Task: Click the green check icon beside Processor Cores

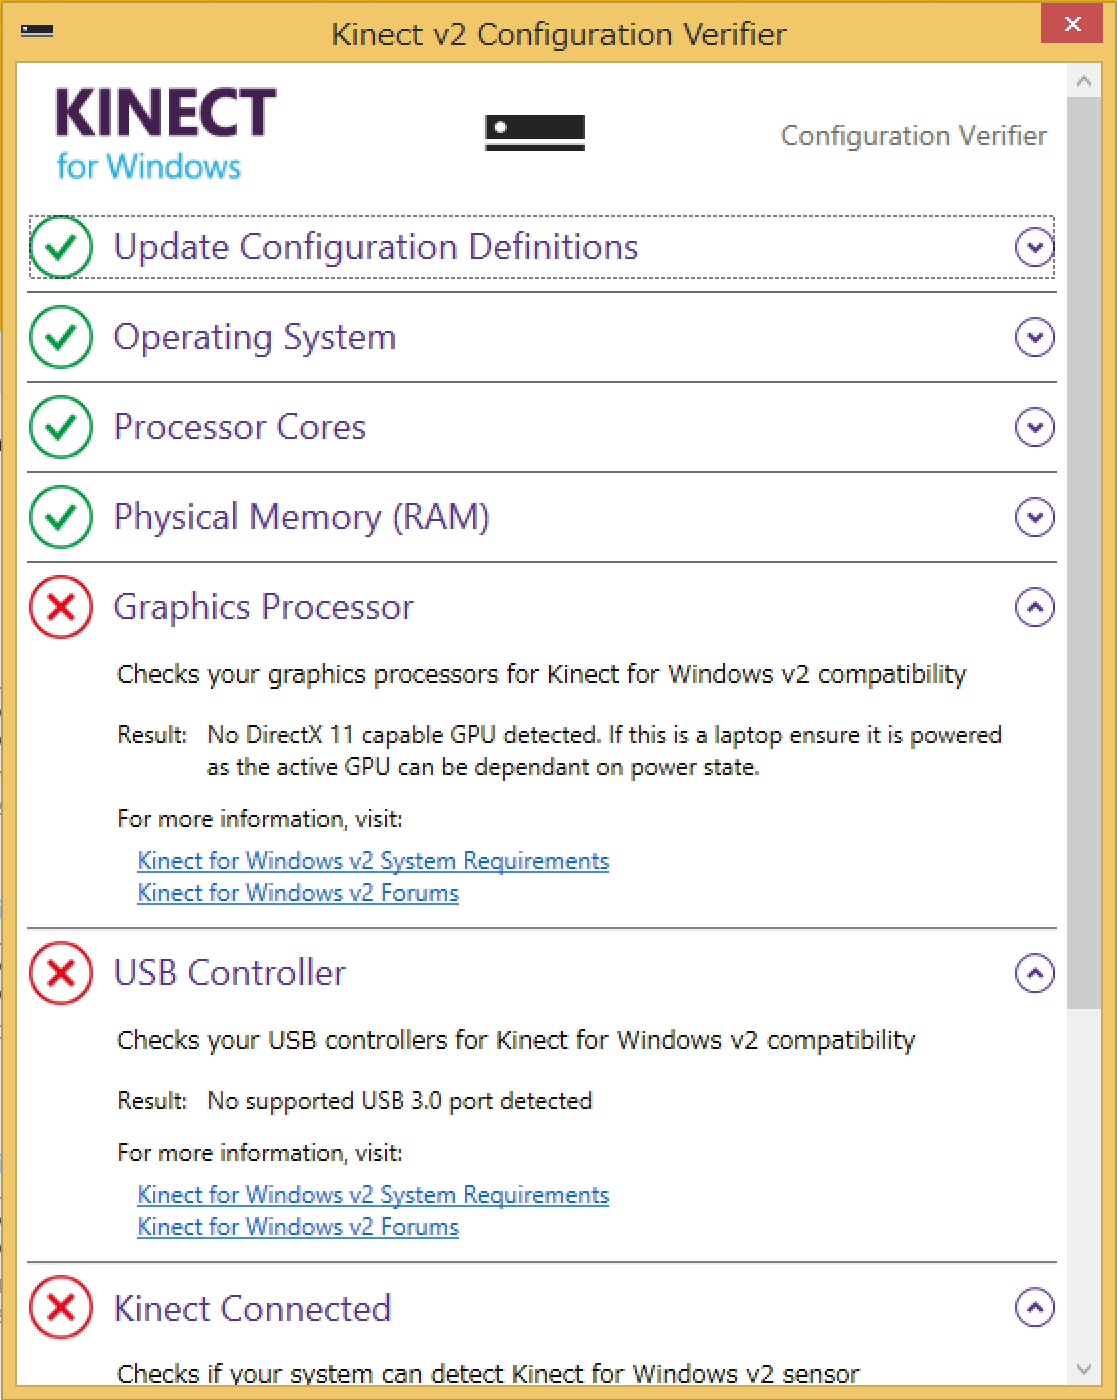Action: click(61, 427)
